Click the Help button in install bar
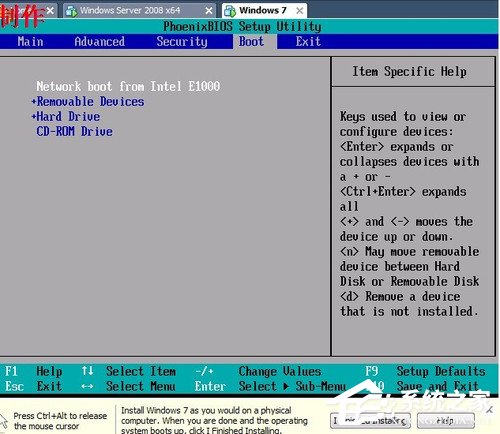This screenshot has width=500, height=434. (x=446, y=421)
